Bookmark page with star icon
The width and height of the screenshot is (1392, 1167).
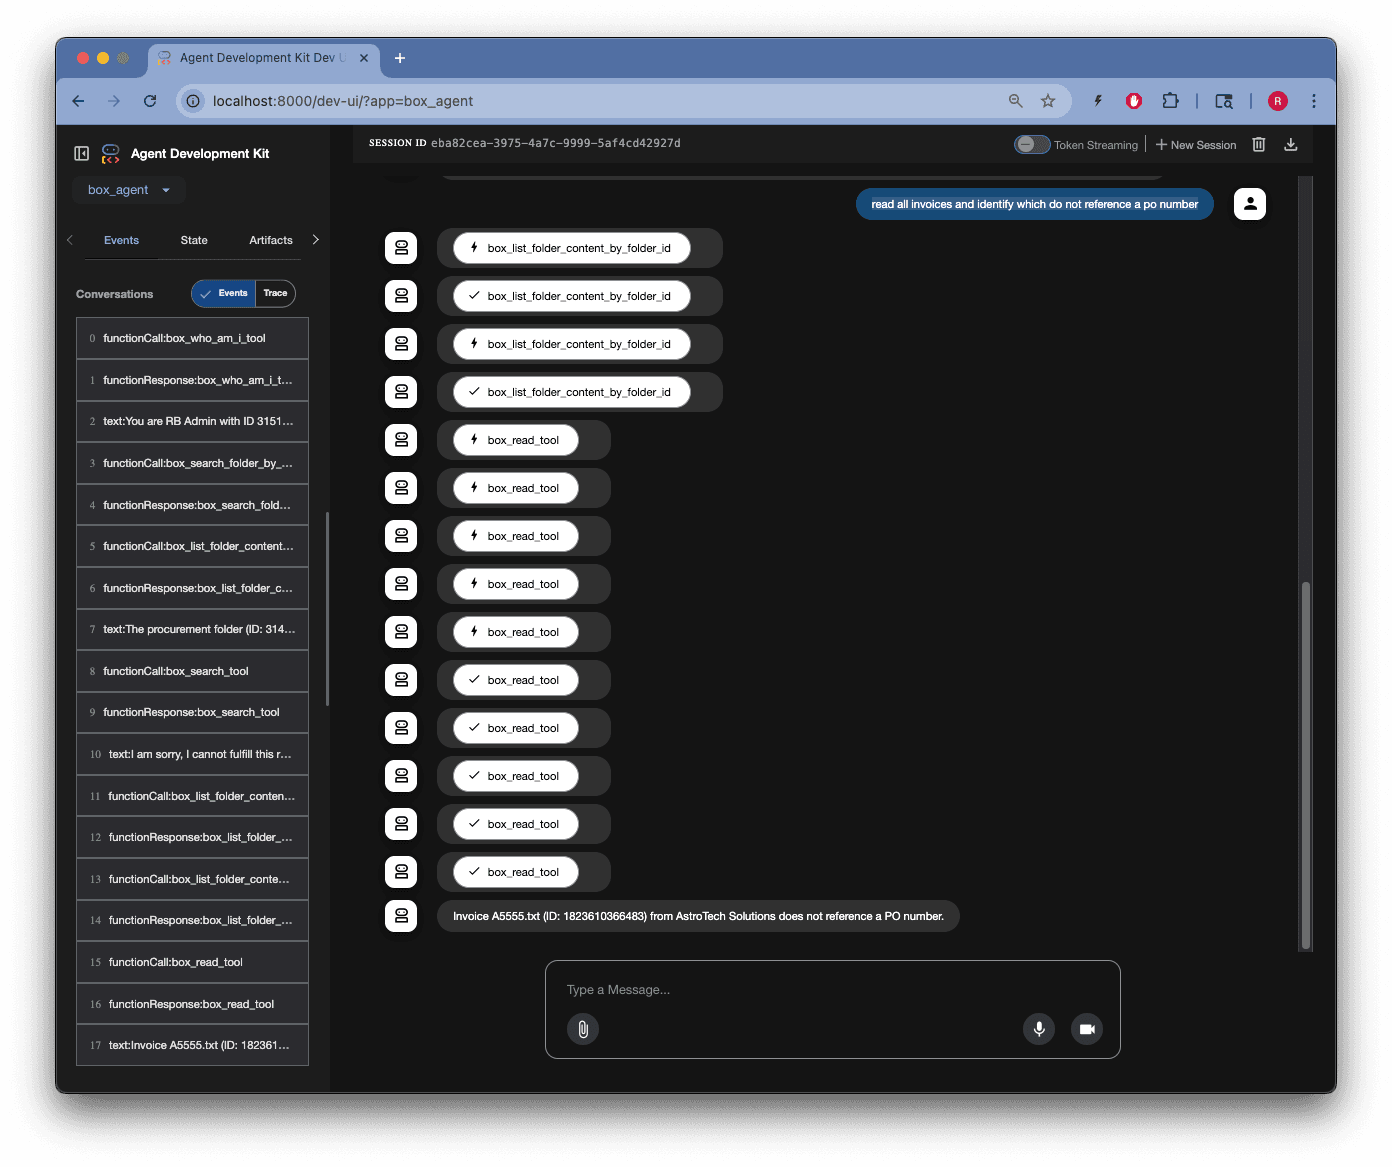(1048, 101)
